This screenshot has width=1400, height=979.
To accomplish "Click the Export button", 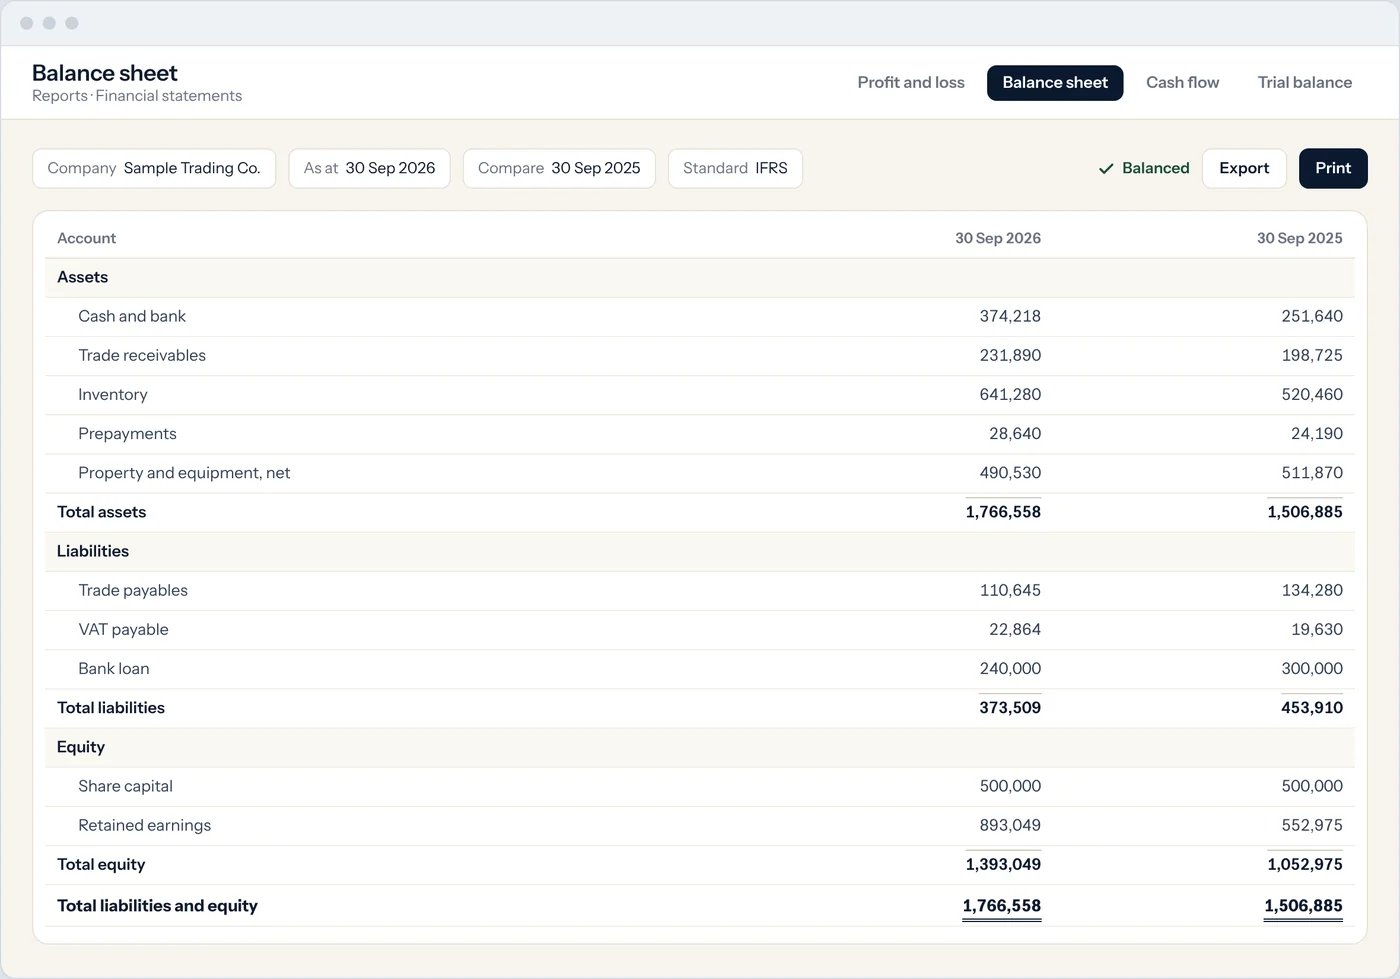I will point(1244,168).
